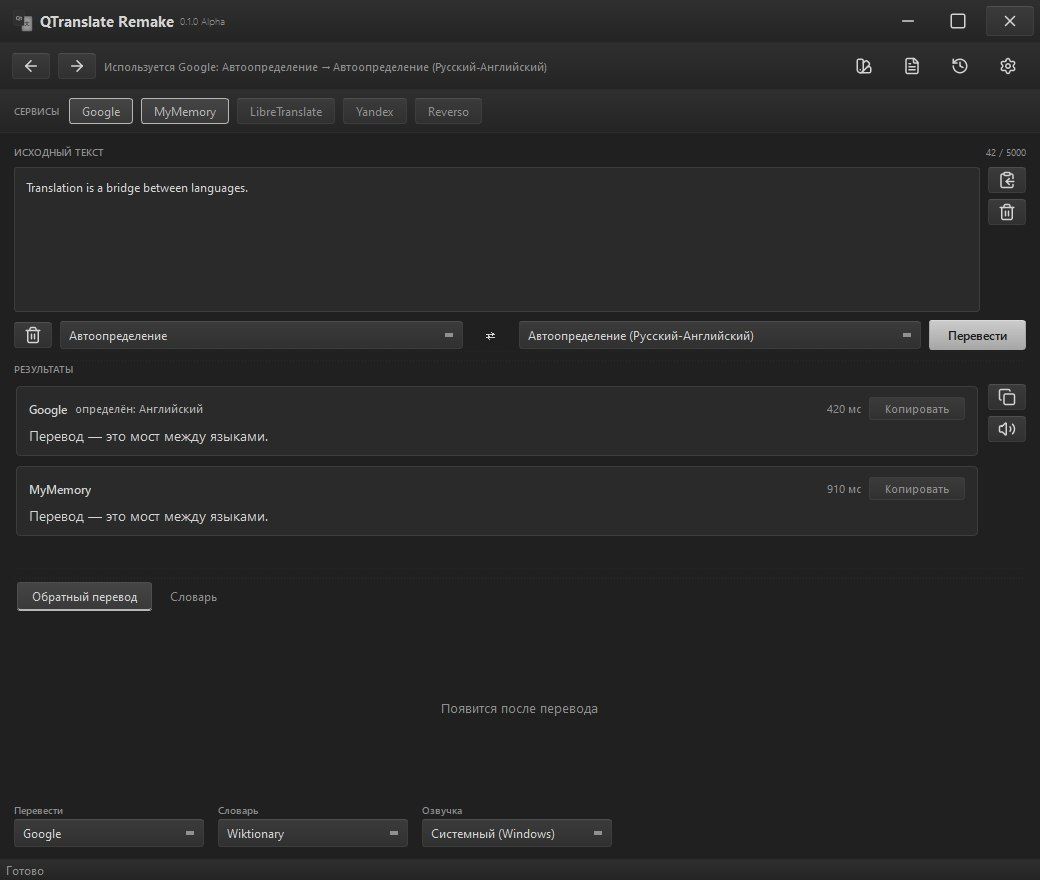Click the "910 мс" response time
The height and width of the screenshot is (880, 1040).
[x=844, y=489]
